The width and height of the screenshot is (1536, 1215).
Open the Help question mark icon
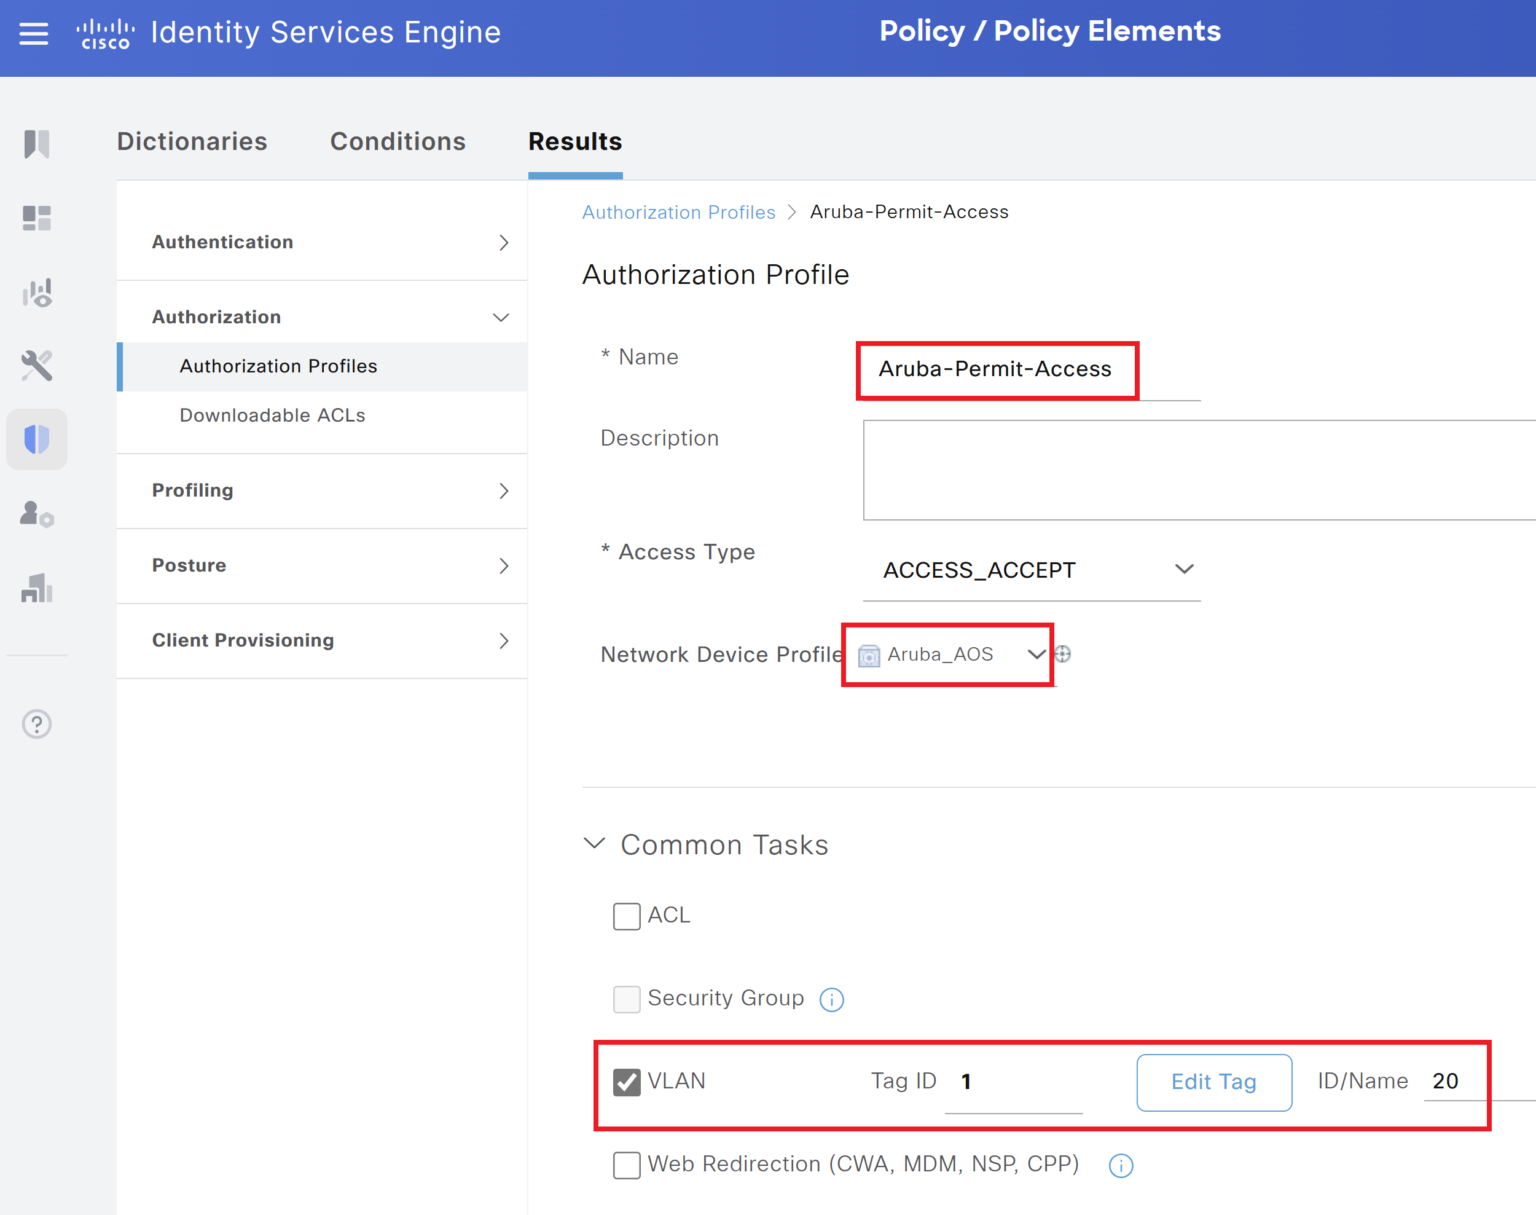coord(37,724)
